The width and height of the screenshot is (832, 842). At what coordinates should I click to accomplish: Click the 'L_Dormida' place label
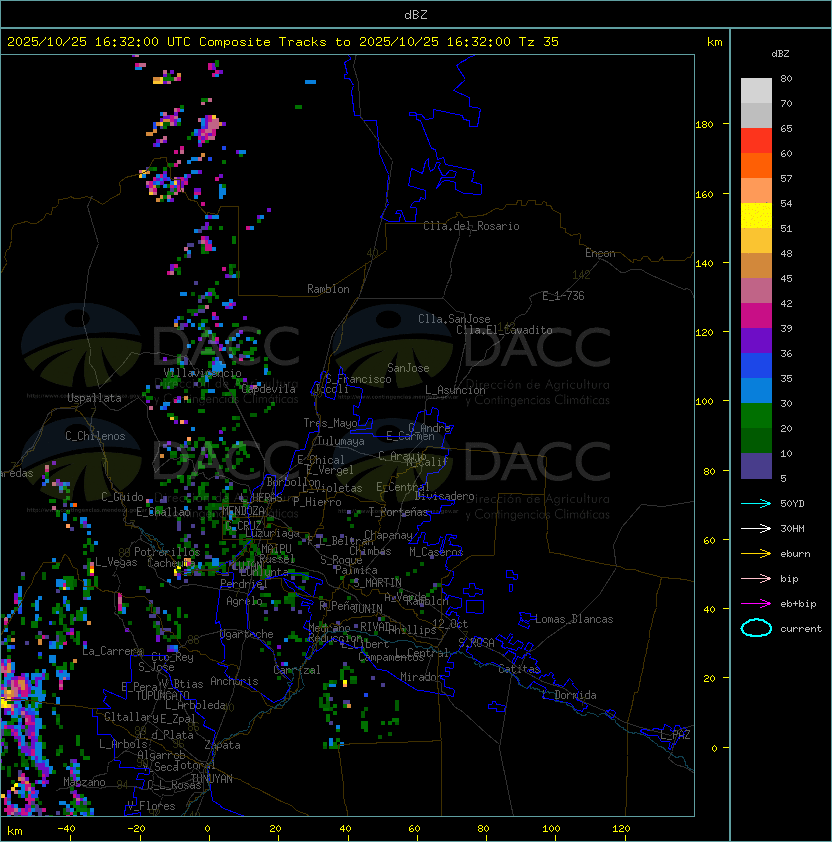(x=569, y=695)
